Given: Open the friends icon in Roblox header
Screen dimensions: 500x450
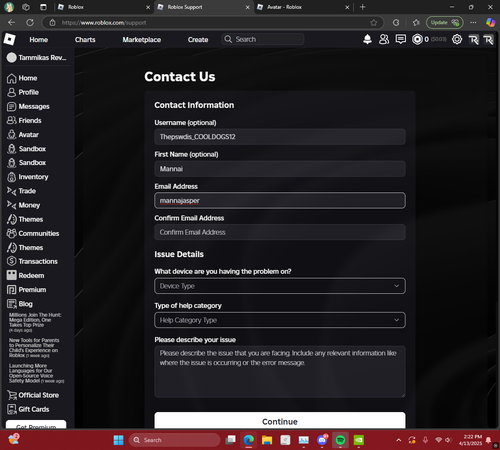Looking at the screenshot, I should click(x=384, y=39).
